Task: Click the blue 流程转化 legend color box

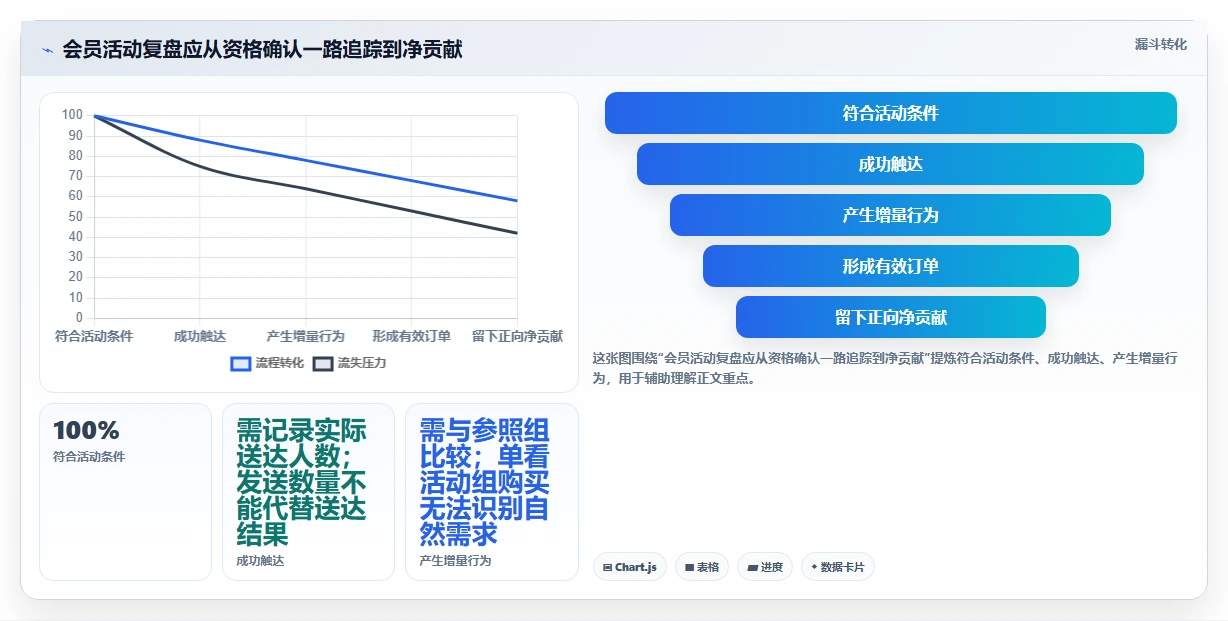Action: click(241, 363)
